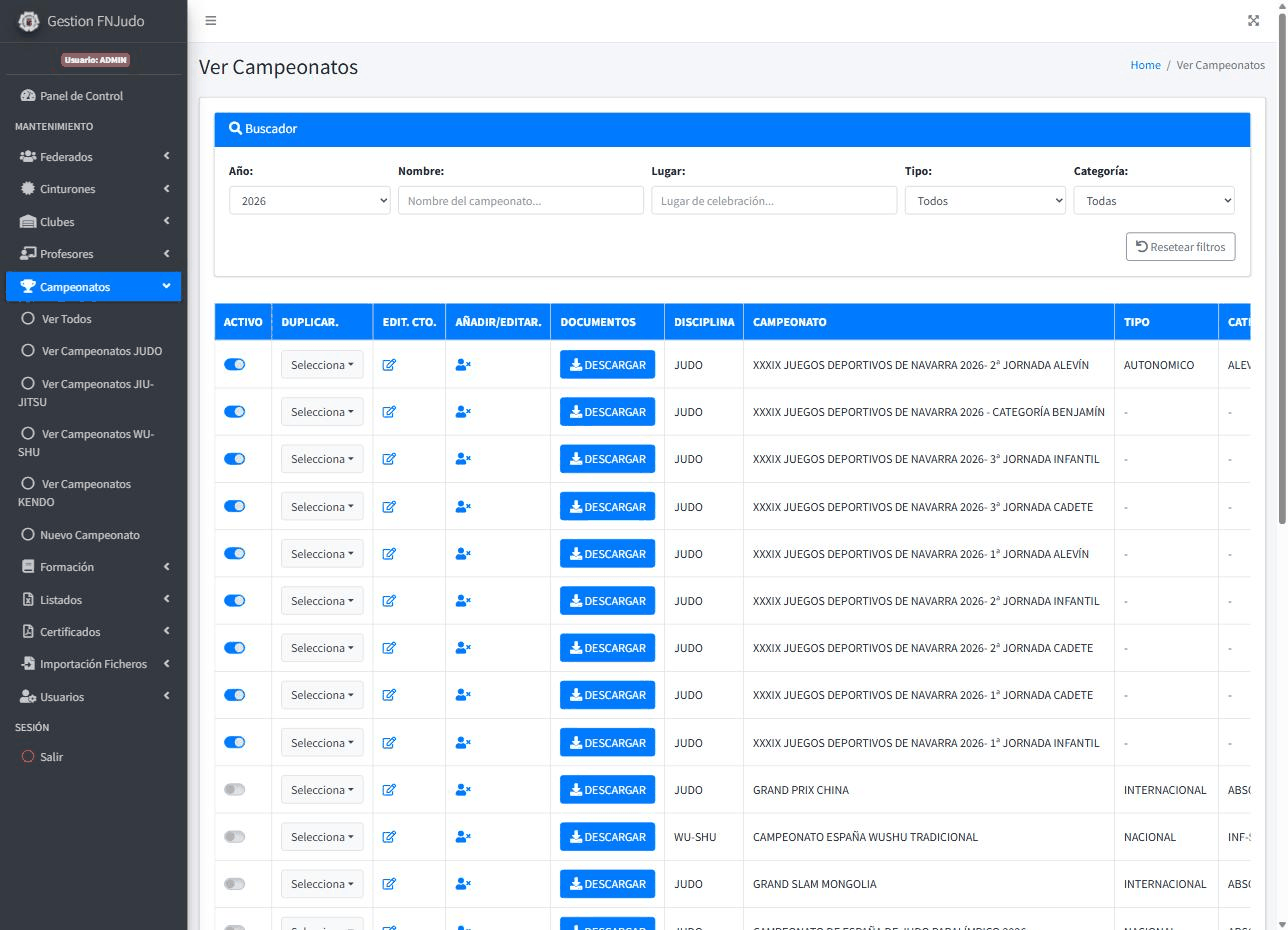Open add/edit participants icon for 1ª JORNADA ALEVÍN
This screenshot has width=1288, height=930.
coord(463,554)
